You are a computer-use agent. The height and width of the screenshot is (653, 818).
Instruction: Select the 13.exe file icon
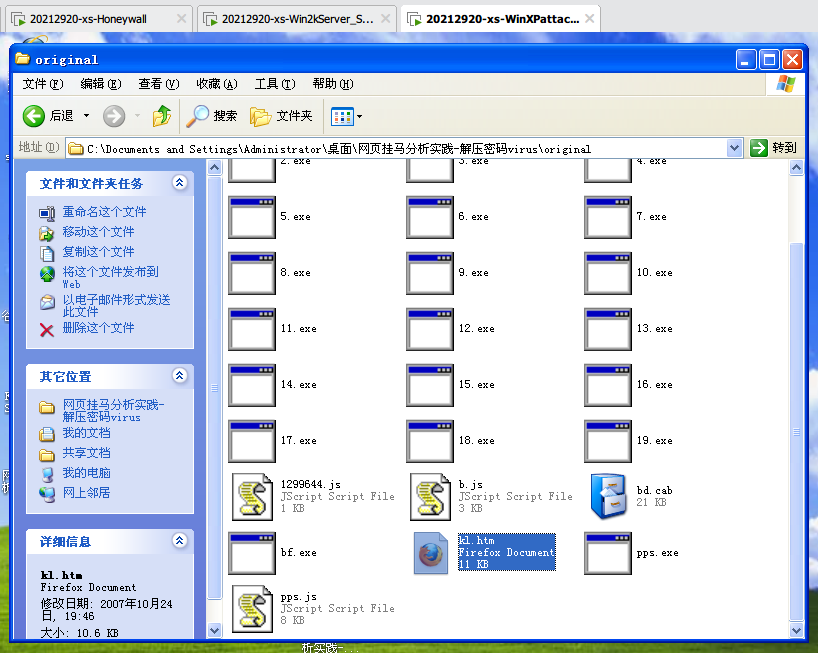(x=608, y=329)
